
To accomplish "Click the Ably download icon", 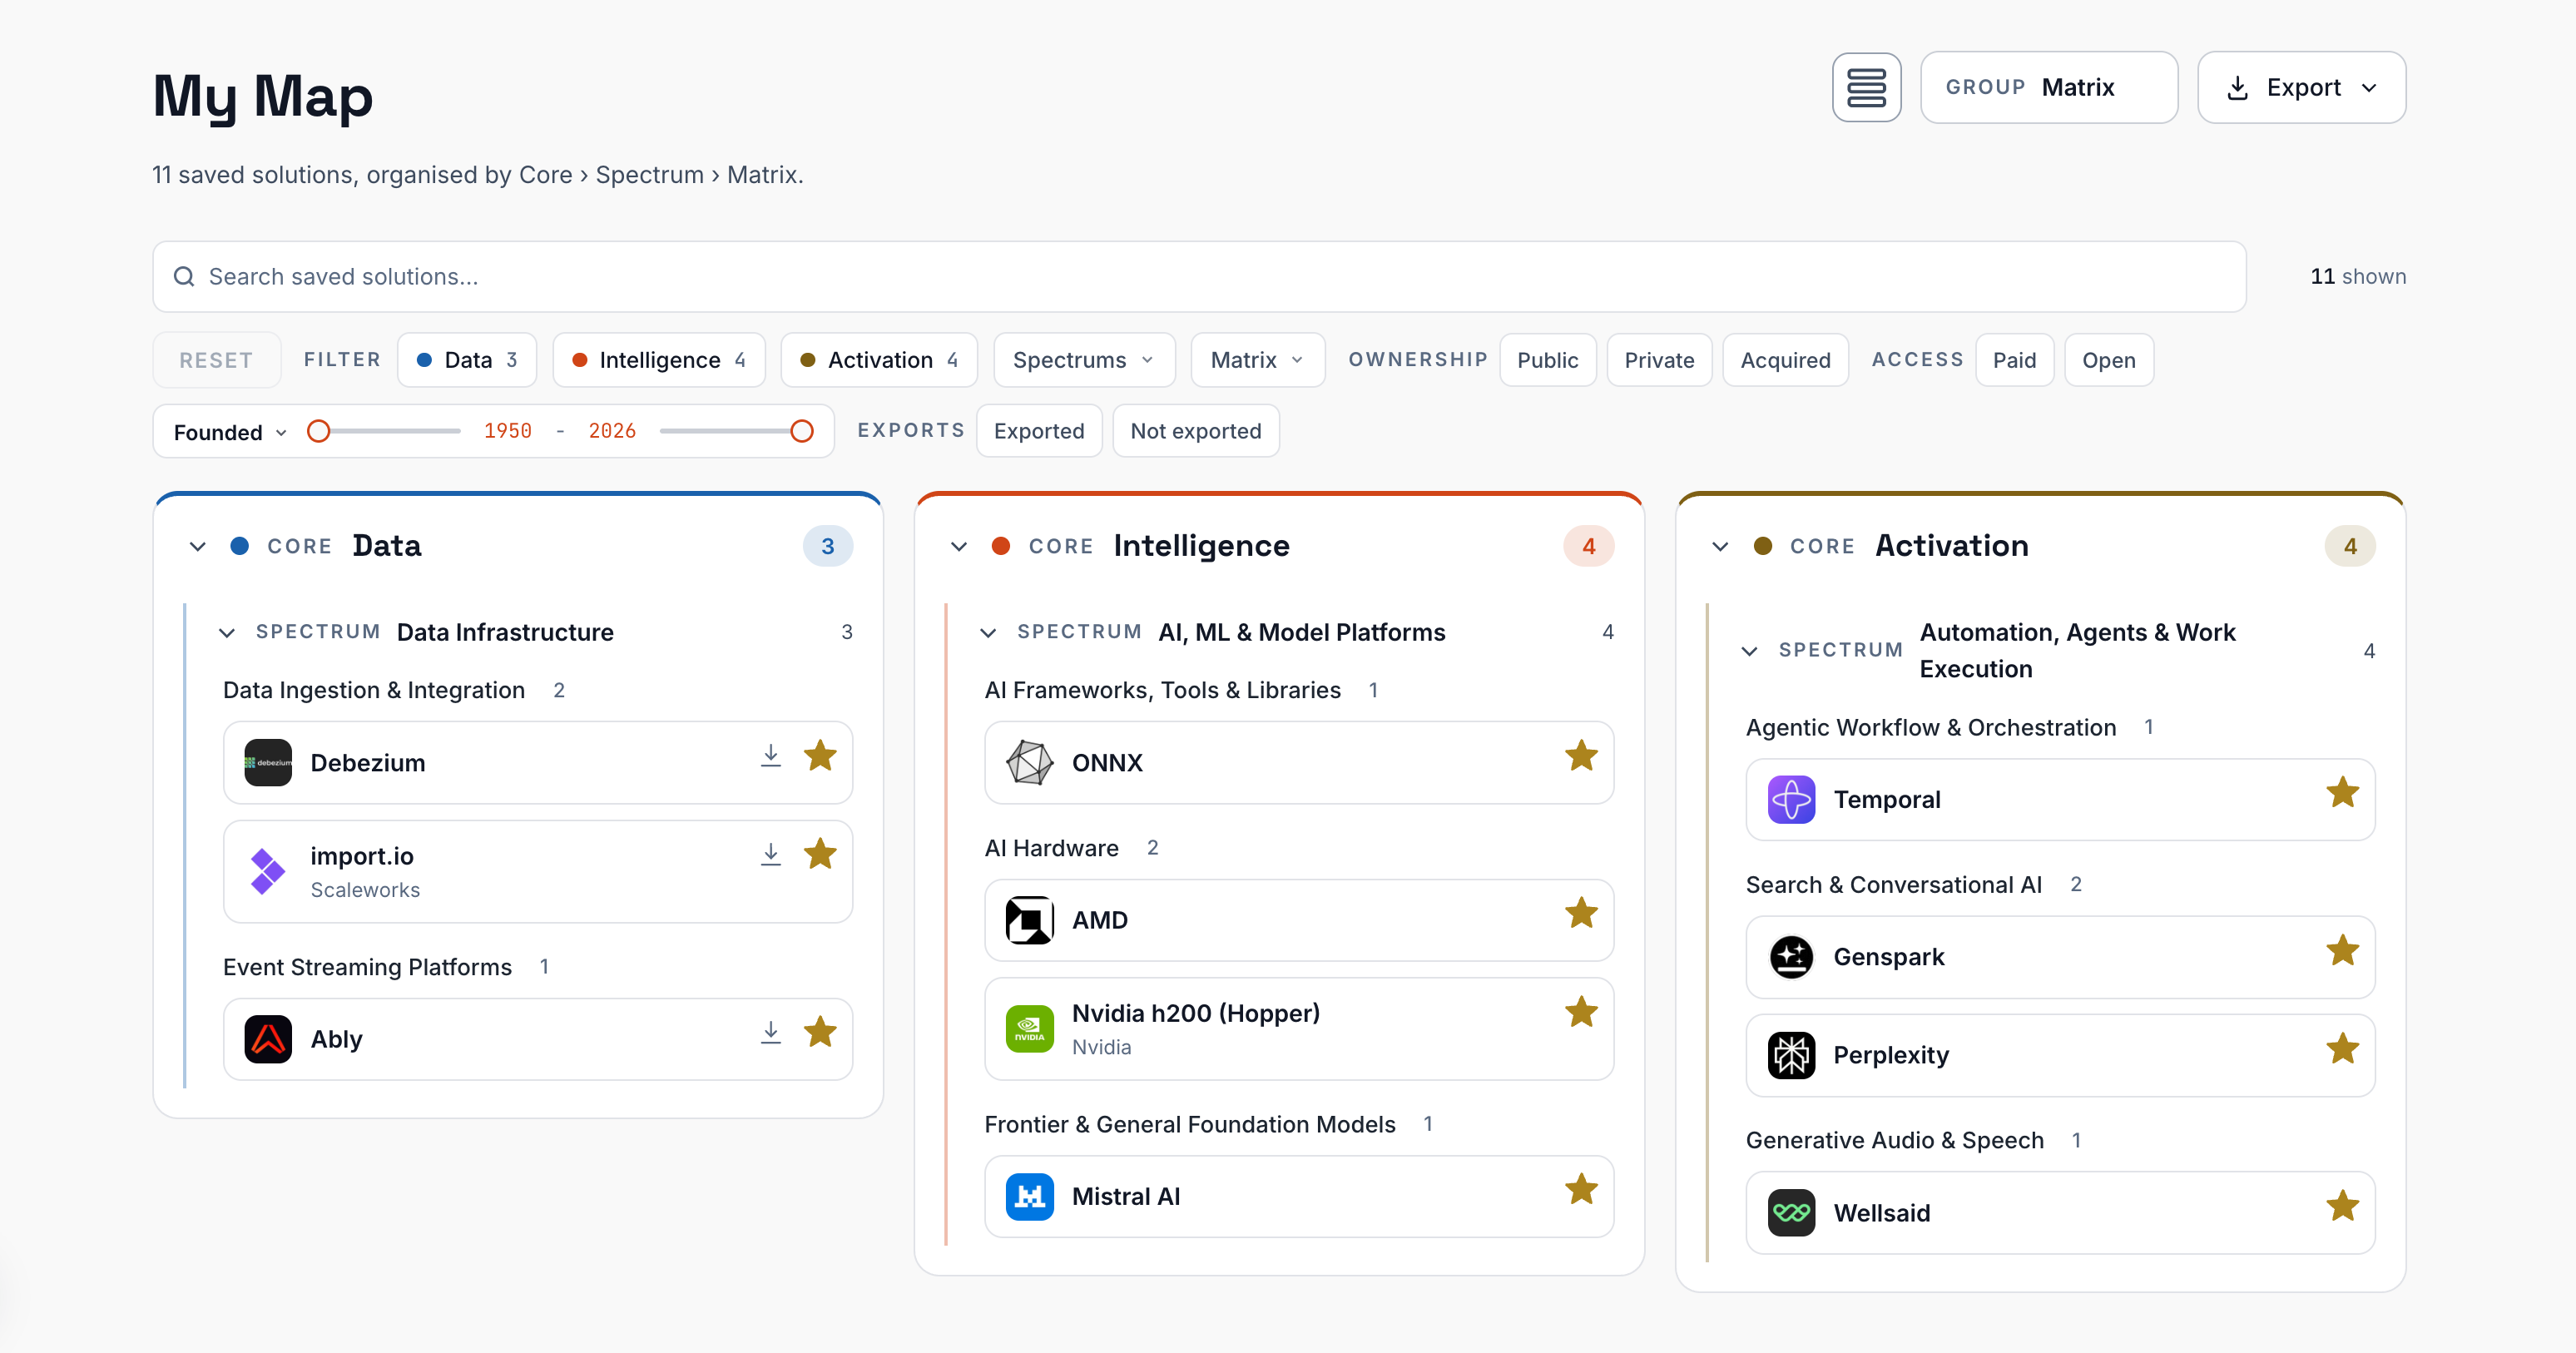I will [x=770, y=1033].
